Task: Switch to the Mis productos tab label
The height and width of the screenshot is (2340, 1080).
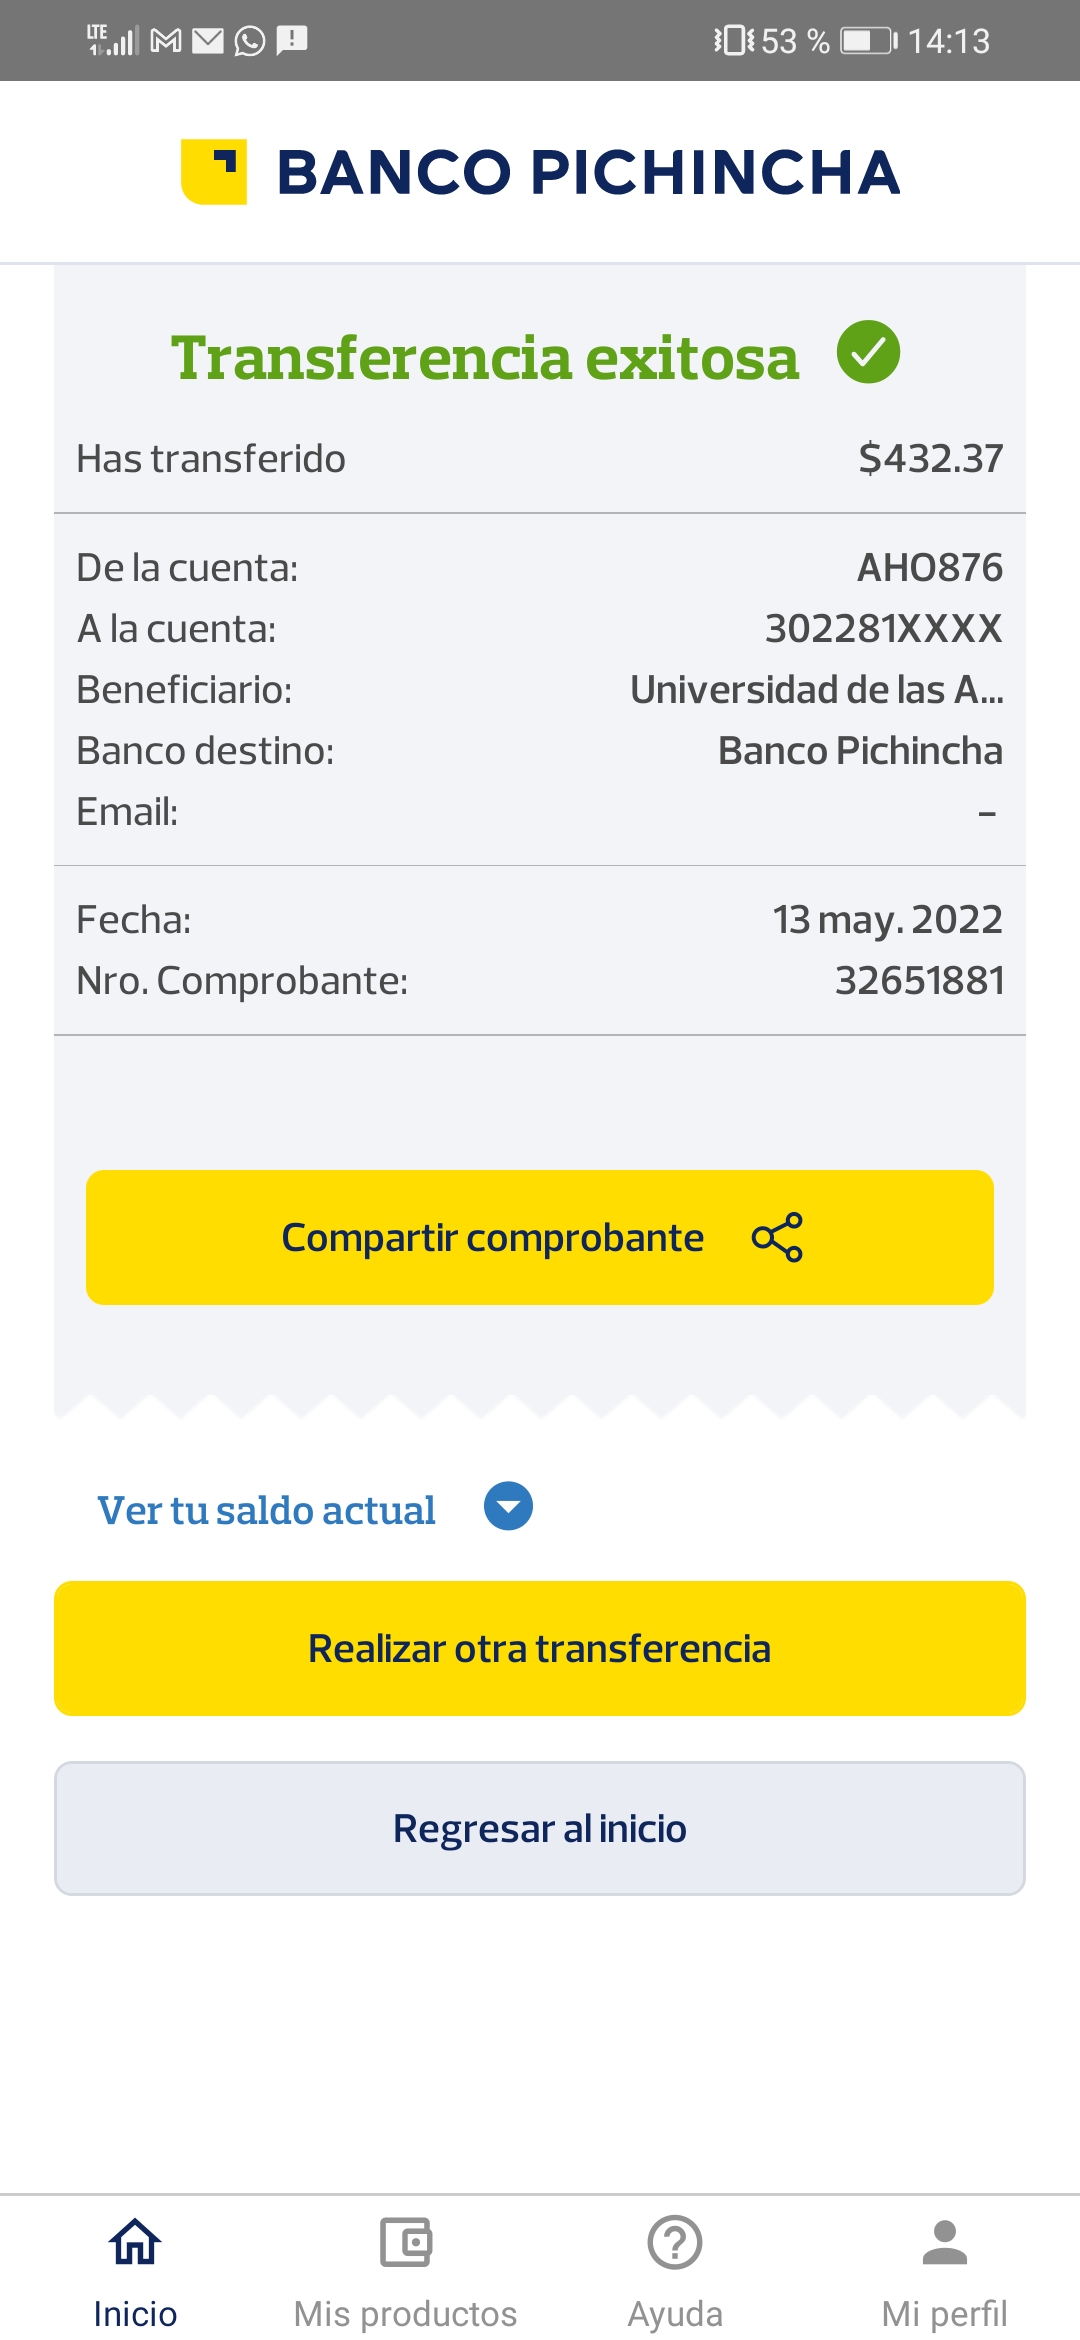Action: point(405,2314)
